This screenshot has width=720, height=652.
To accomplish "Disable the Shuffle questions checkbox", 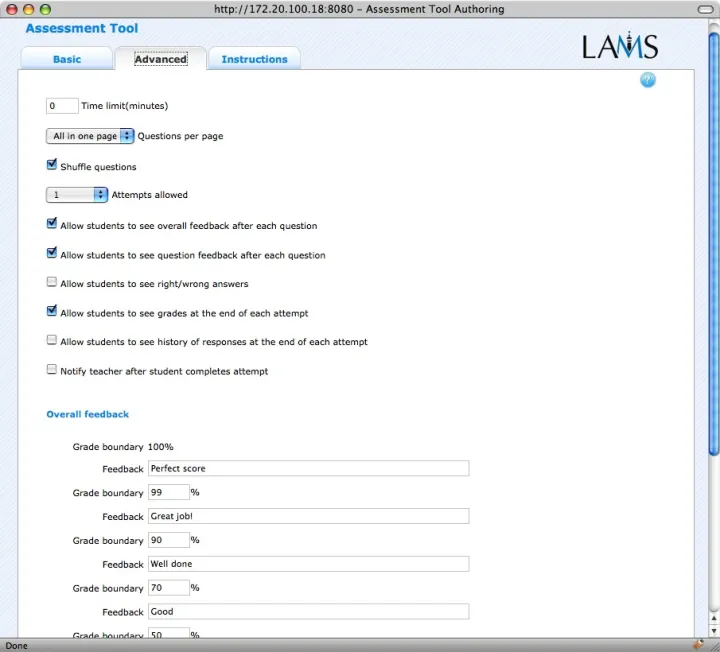I will coord(52,165).
